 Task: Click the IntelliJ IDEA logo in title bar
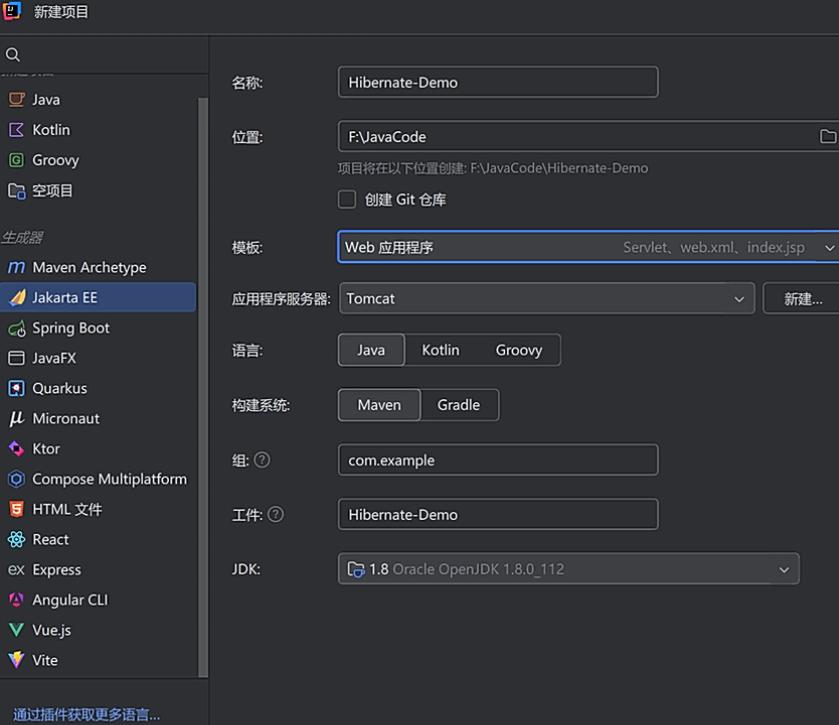tap(12, 11)
